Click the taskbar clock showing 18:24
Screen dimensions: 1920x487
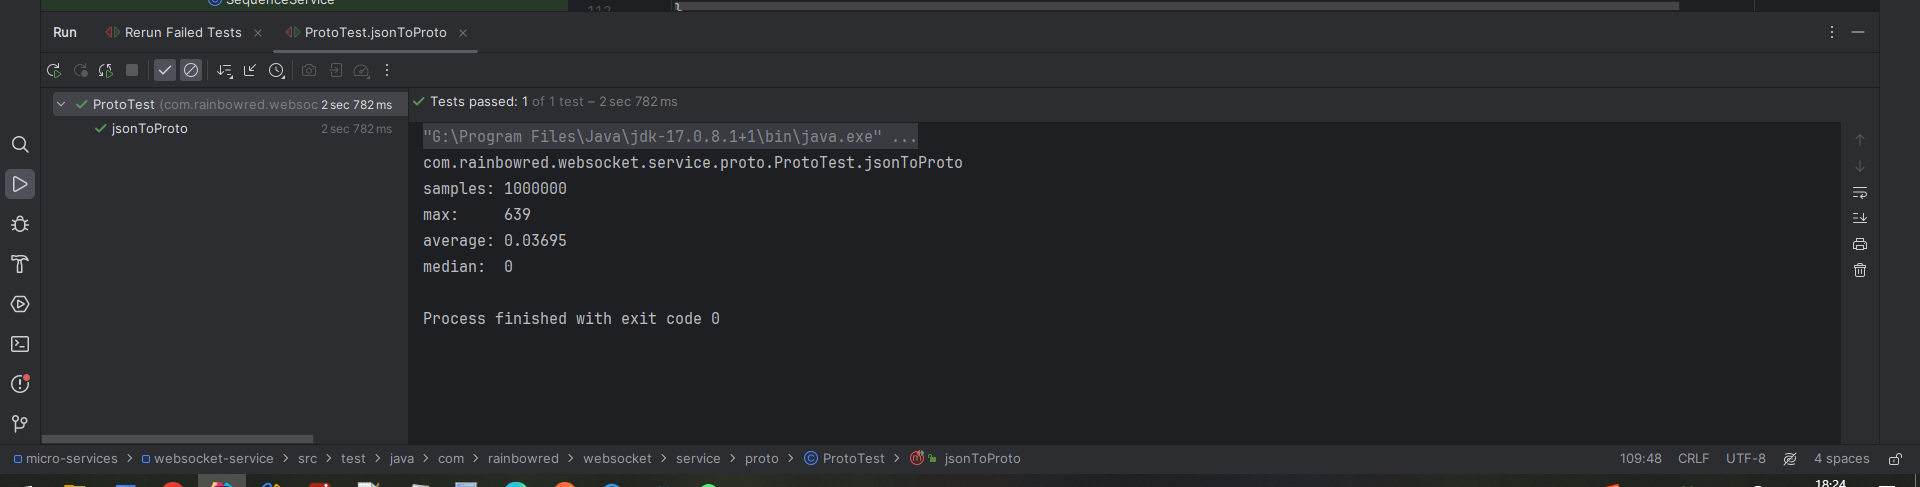tap(1830, 483)
